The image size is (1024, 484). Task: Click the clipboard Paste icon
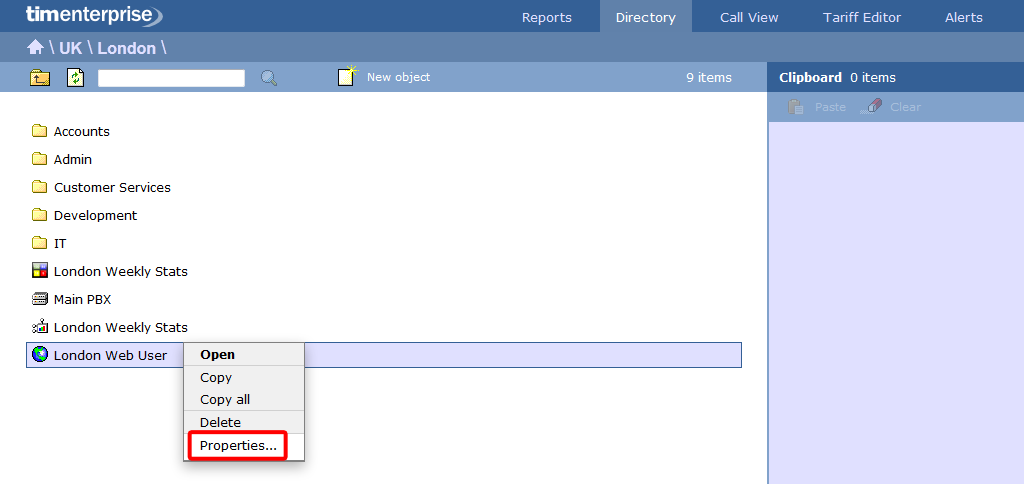click(796, 107)
